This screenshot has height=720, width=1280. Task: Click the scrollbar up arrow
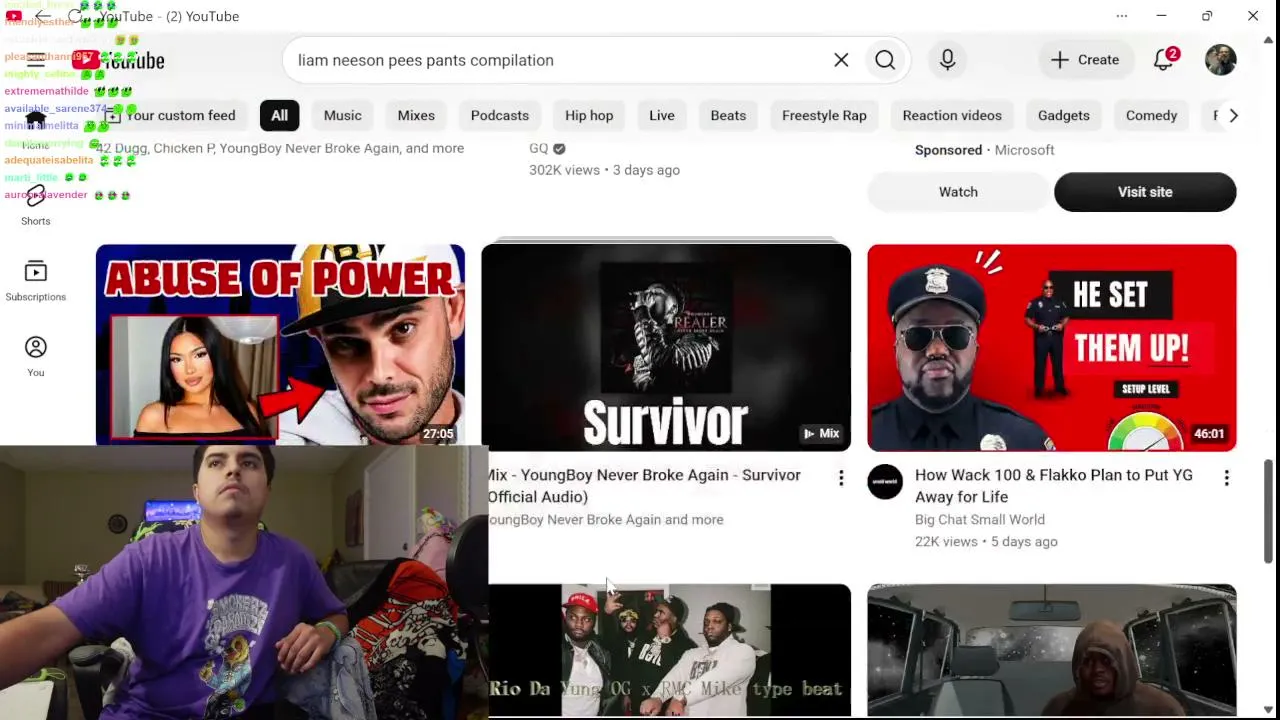1269,41
